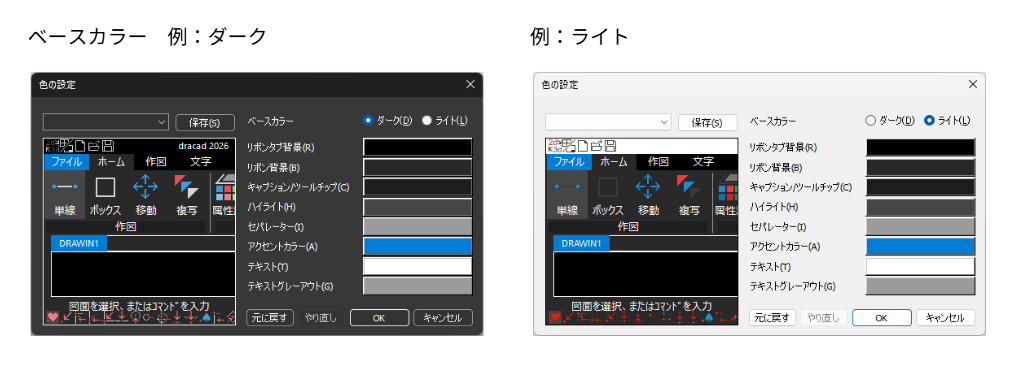Open DRAWIN1 document tab, dark preview
This screenshot has height=366, width=1015.
coord(79,244)
